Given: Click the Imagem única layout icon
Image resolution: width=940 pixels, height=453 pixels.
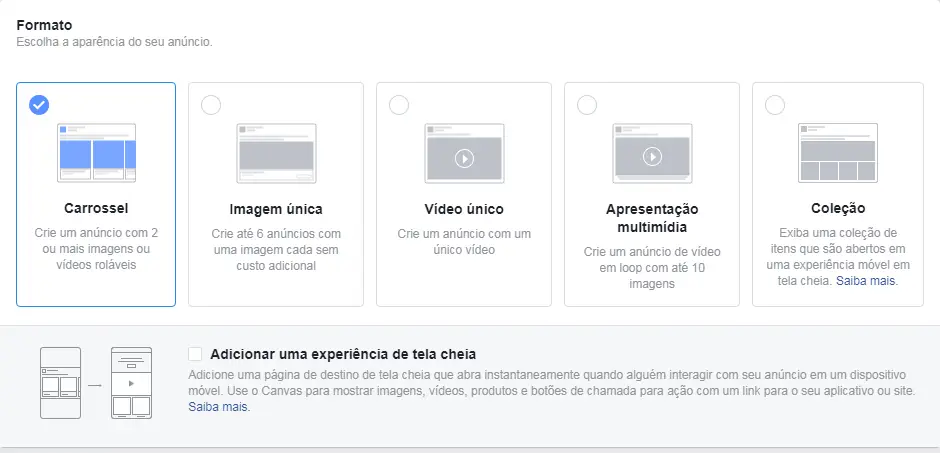Looking at the screenshot, I should pyautogui.click(x=276, y=153).
